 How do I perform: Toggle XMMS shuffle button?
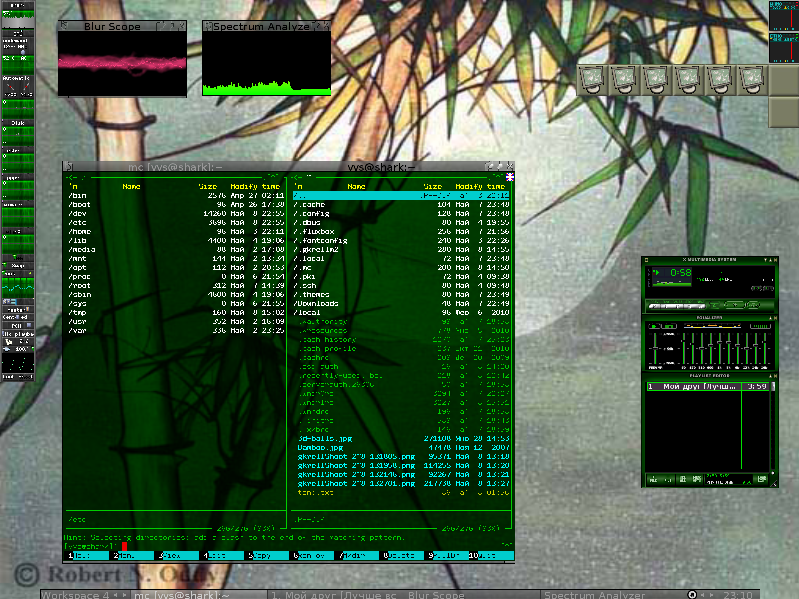click(735, 305)
